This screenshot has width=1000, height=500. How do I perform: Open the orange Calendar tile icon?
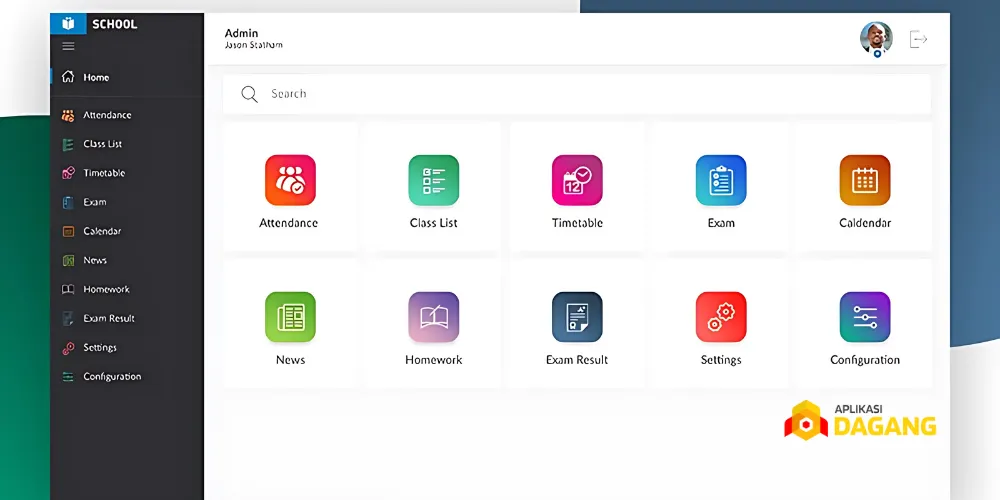tap(865, 180)
